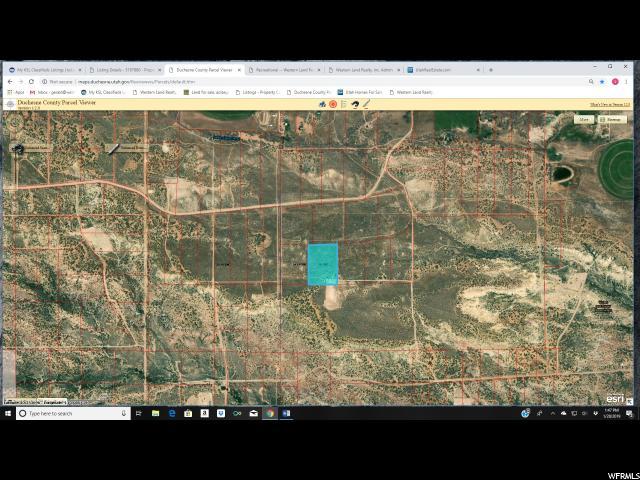Image resolution: width=640 pixels, height=480 pixels.
Task: Open the first Western Land Realty bookmark
Action: coord(154,93)
